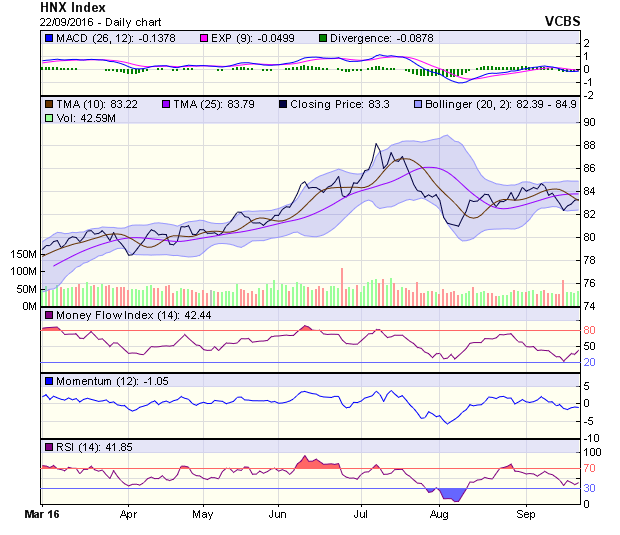Image resolution: width=620 pixels, height=535 pixels.
Task: Click the 150M volume axis label
Action: pos(23,255)
